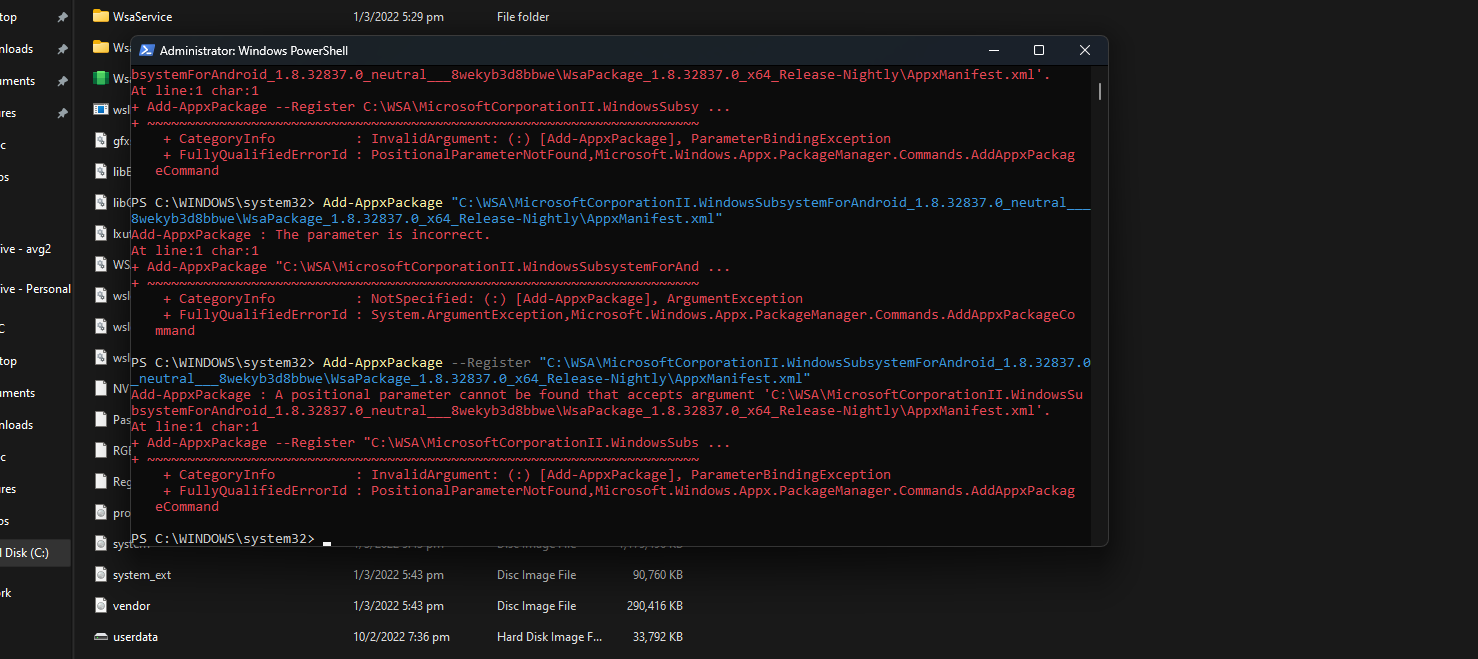Click the userdata hard disk image icon
The width and height of the screenshot is (1478, 659).
100,636
